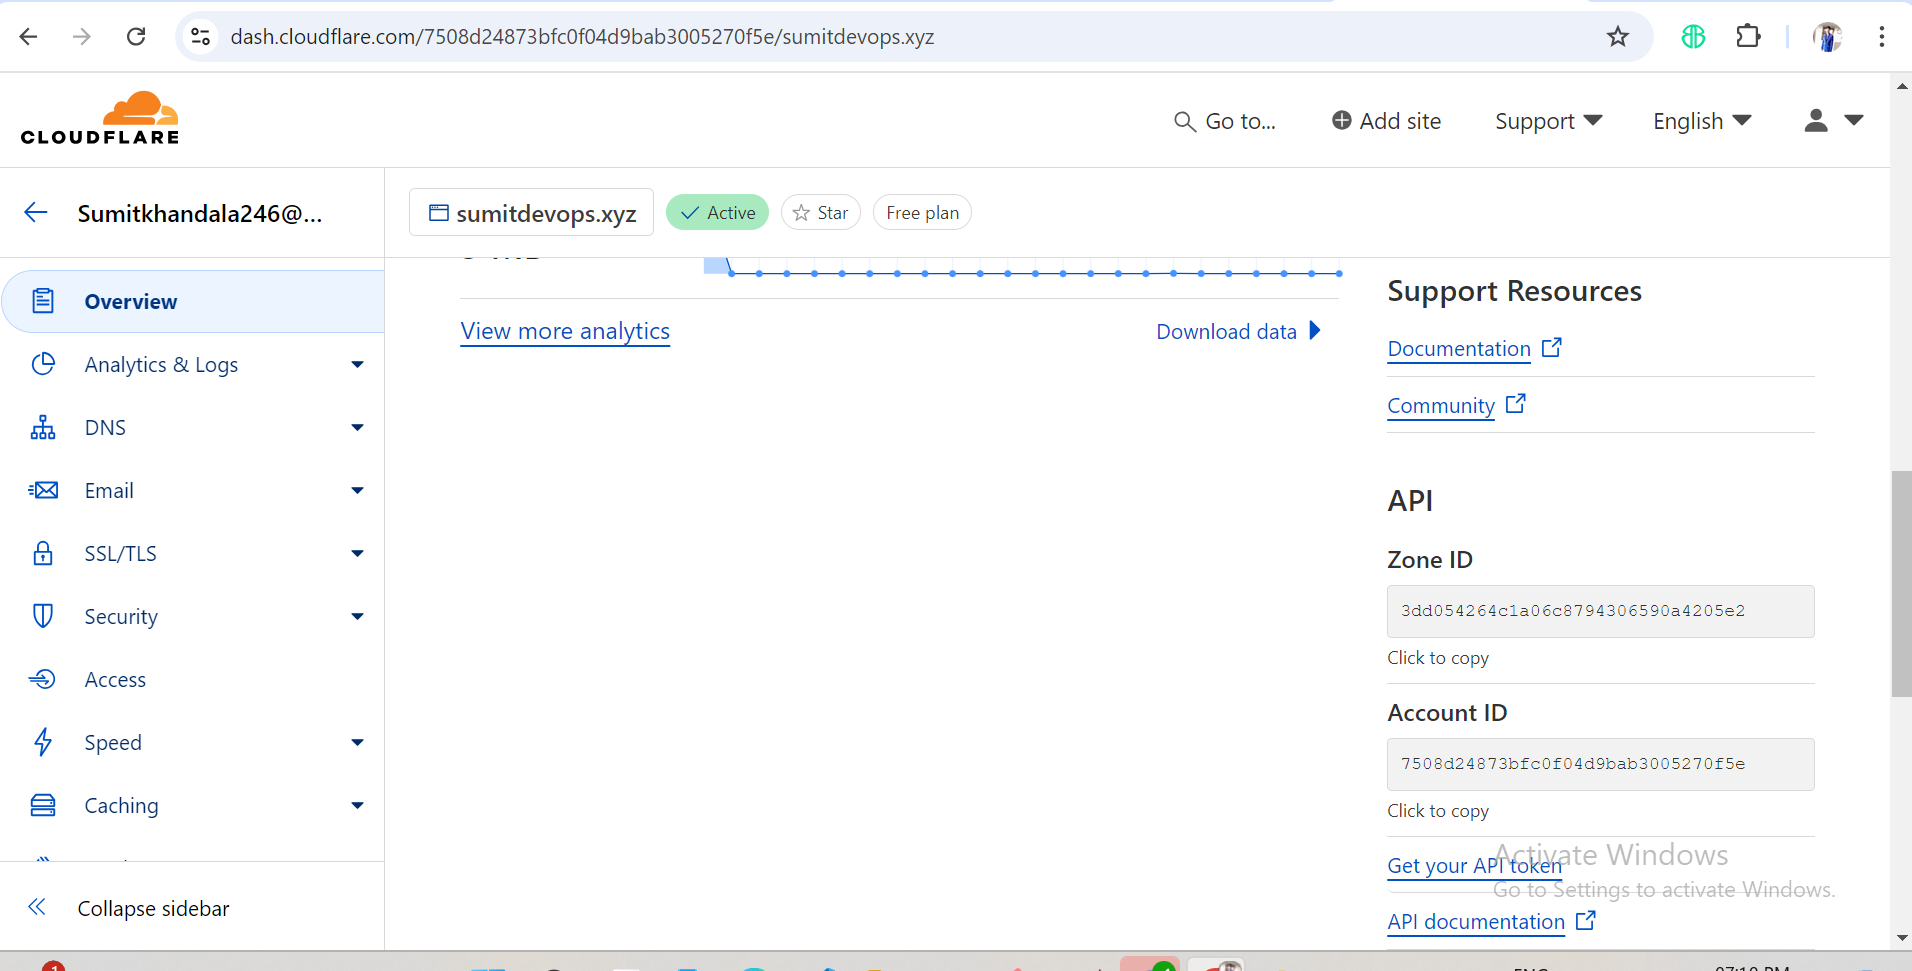Click the scrollbar up arrow

click(x=1901, y=86)
